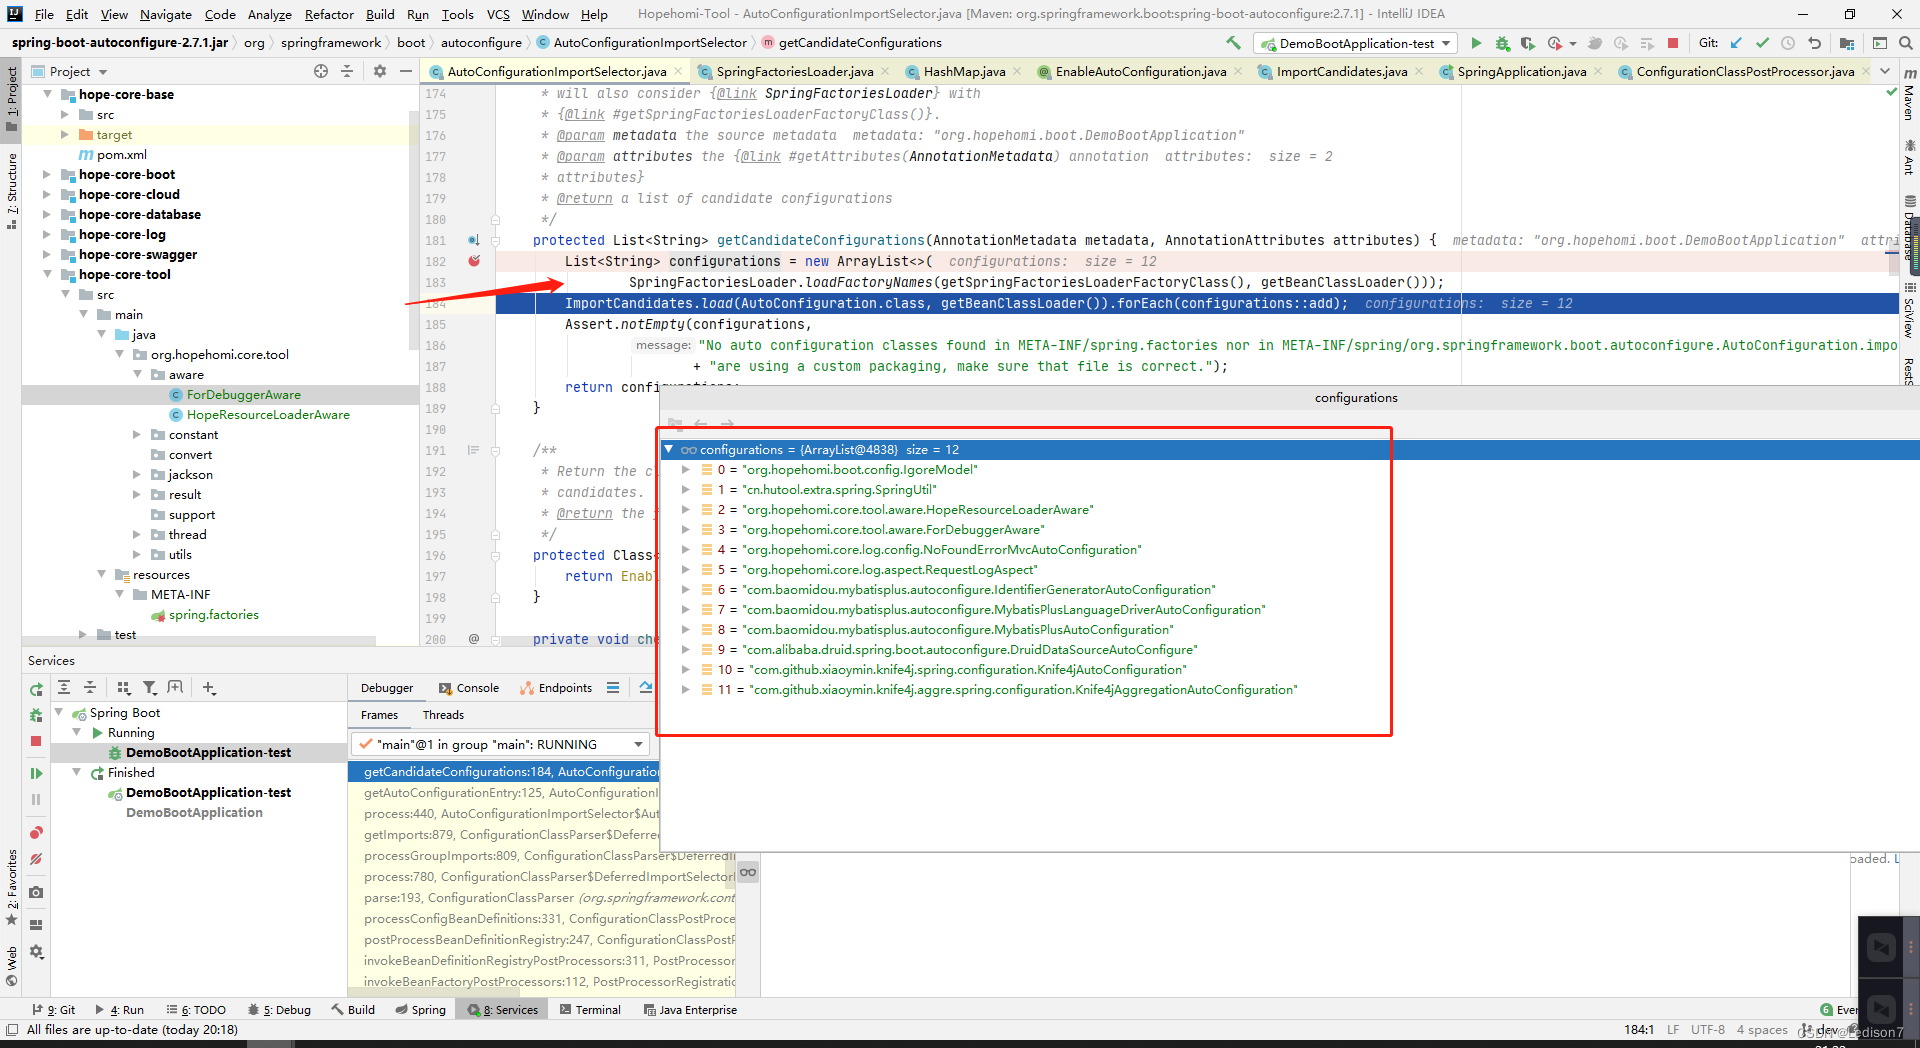Click the locate/scroll from source target icon in the Project panel
This screenshot has width=1920, height=1048.
pyautogui.click(x=320, y=71)
